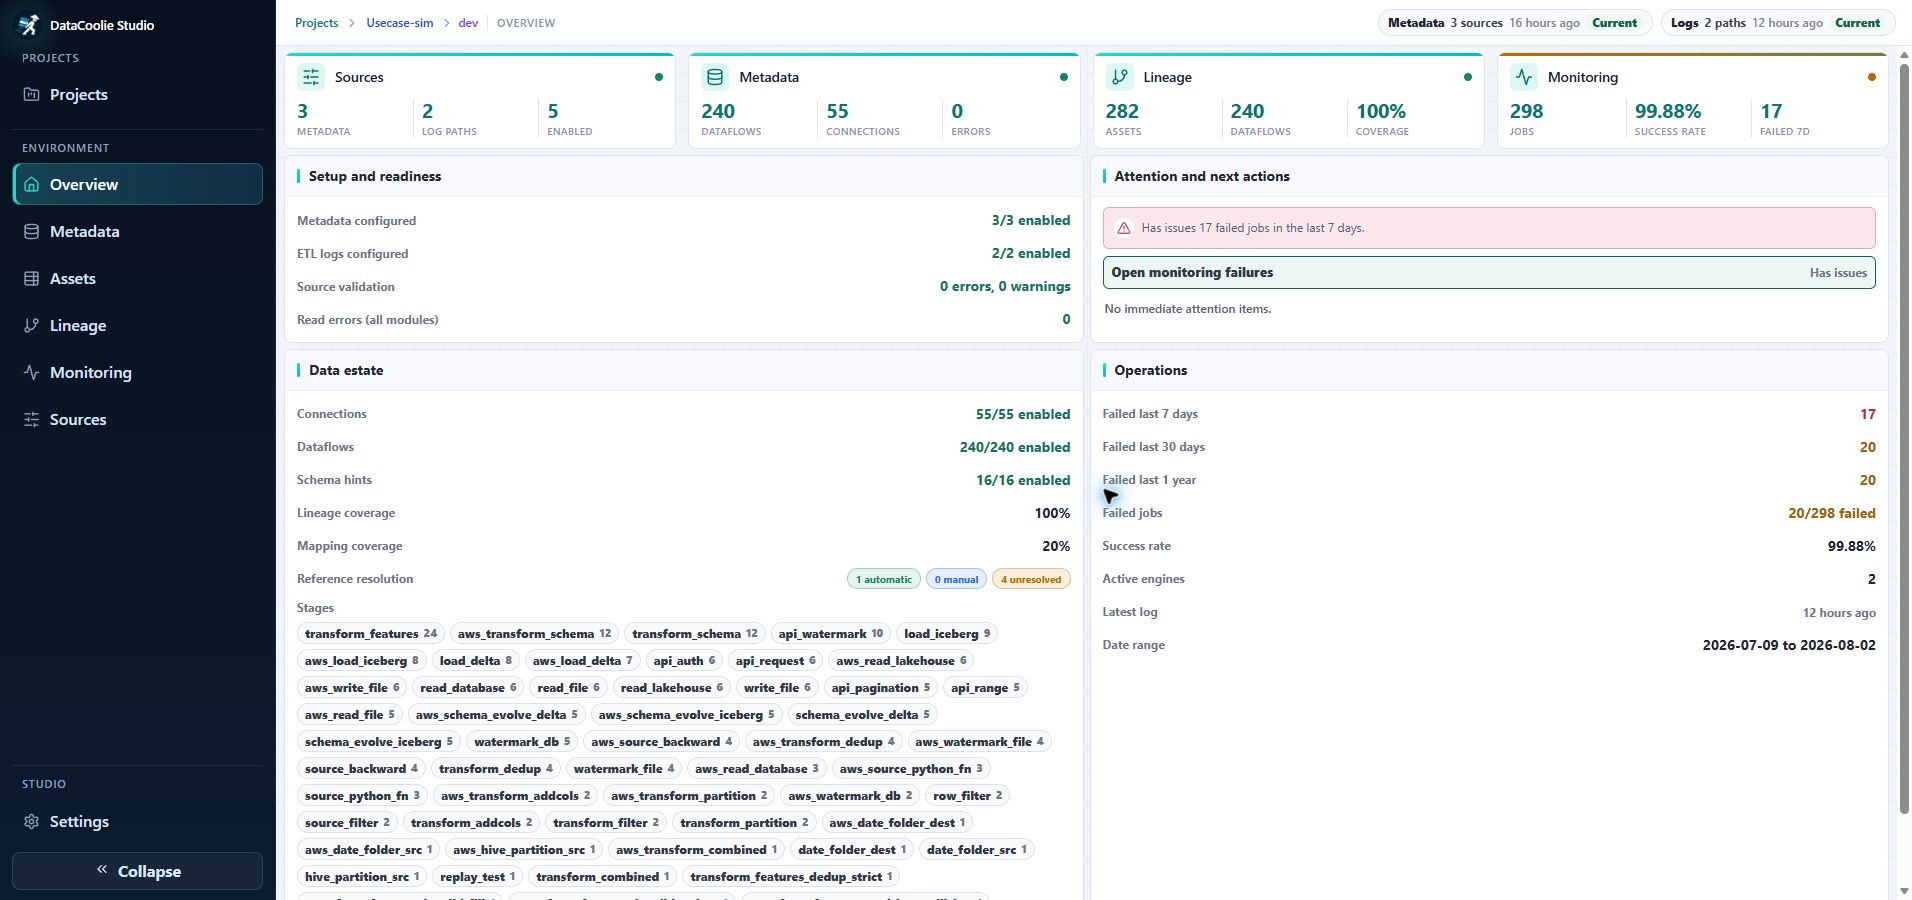Click the '0 errors, 0 warnings' value
This screenshot has height=900, width=1912.
click(1005, 287)
